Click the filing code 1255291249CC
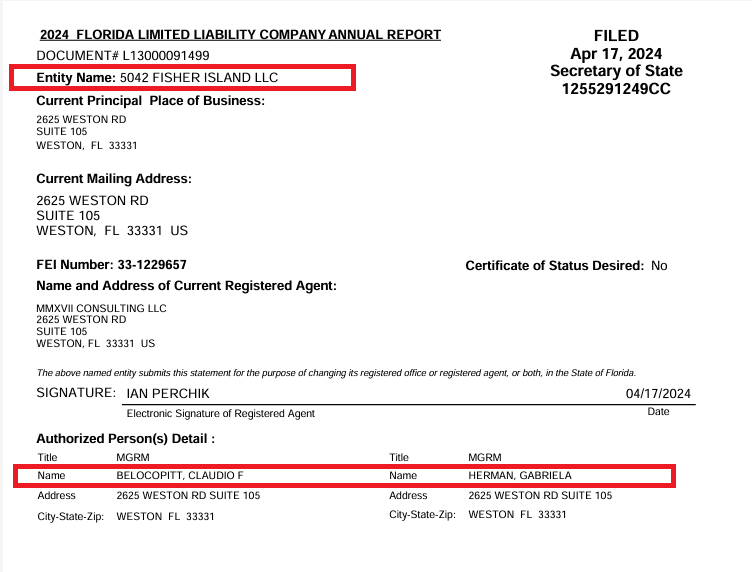The height and width of the screenshot is (572, 752). (x=616, y=90)
